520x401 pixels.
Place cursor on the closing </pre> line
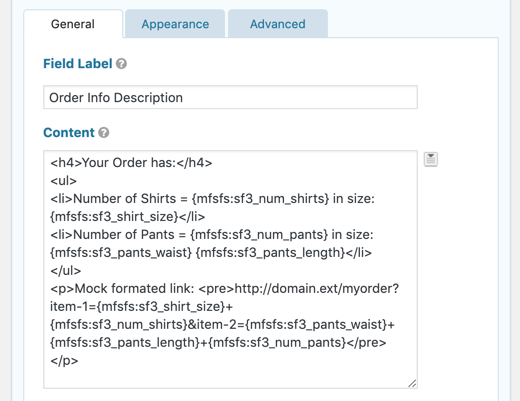click(218, 343)
